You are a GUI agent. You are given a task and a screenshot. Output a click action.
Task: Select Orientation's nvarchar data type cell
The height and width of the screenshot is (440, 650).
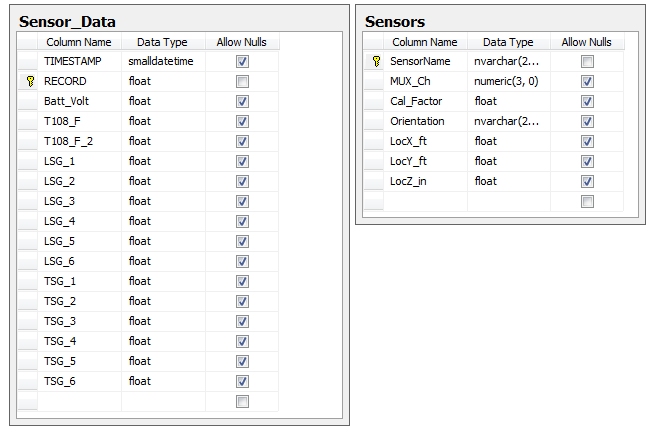[x=509, y=121]
